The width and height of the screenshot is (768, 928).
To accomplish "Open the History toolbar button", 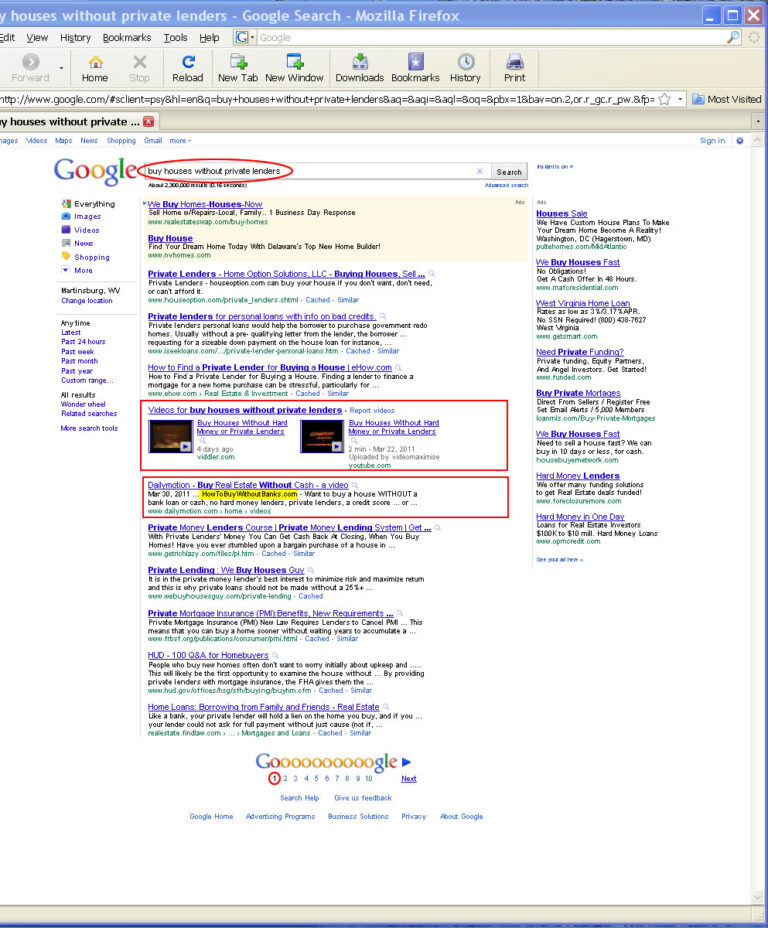I will tap(465, 68).
